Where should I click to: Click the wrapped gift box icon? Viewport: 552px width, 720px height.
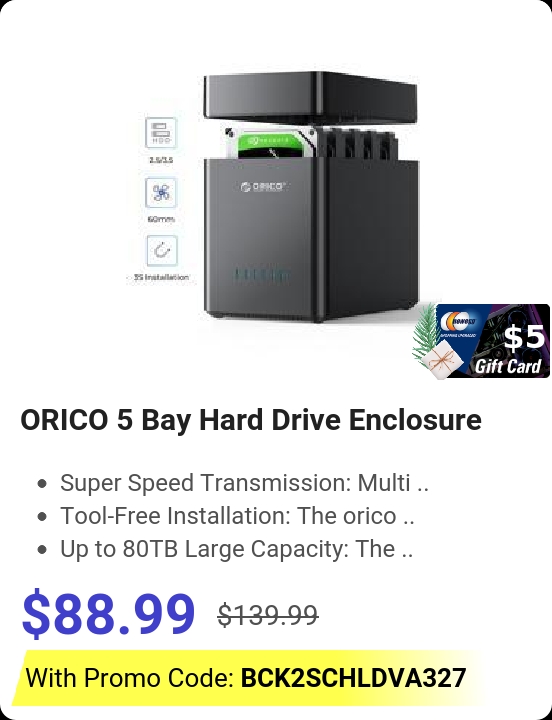click(443, 361)
